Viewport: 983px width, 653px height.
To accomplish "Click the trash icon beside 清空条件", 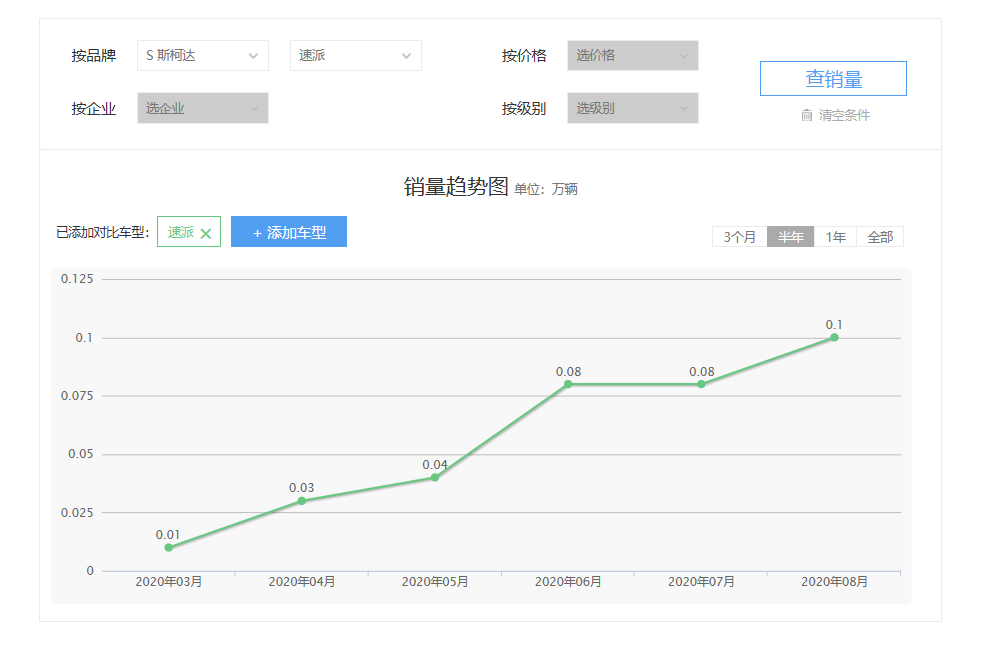I will pyautogui.click(x=806, y=115).
